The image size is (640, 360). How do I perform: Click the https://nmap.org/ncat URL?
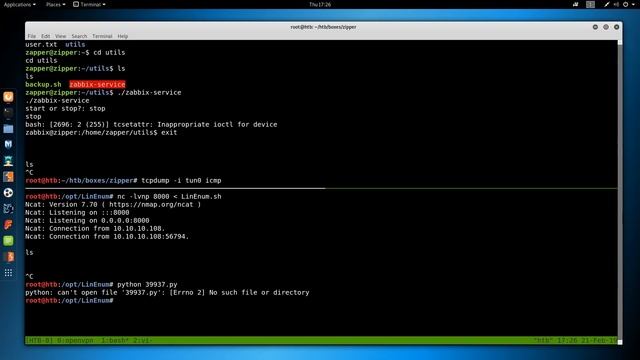pos(151,204)
